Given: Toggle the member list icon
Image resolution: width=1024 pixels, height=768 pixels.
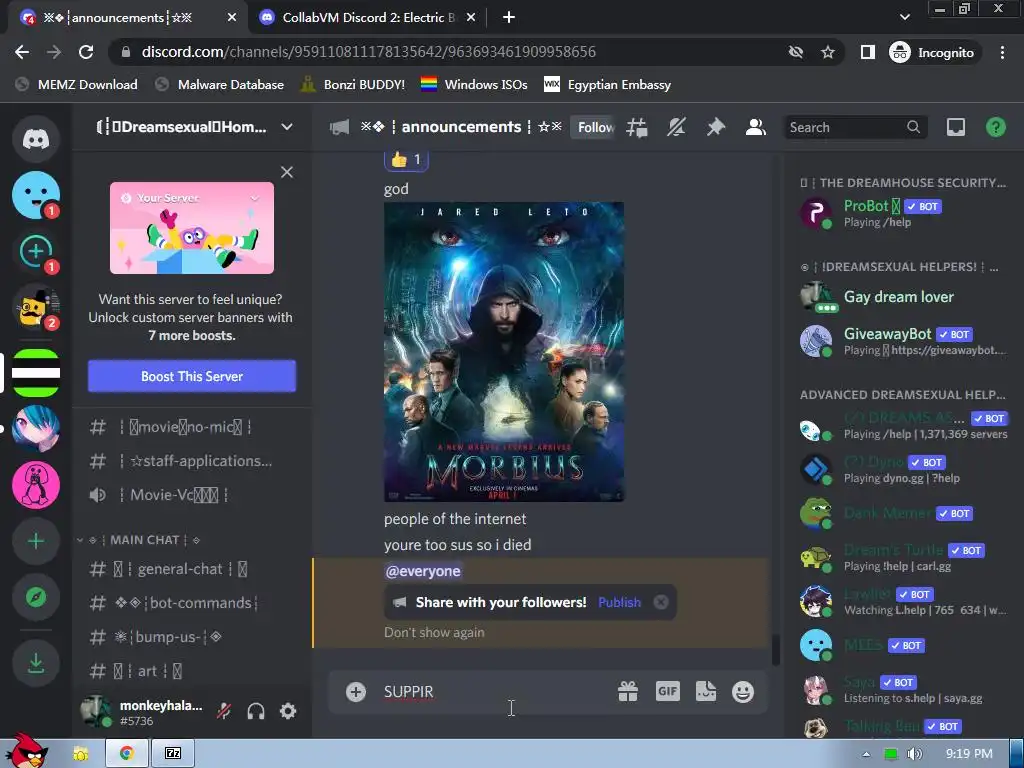Looking at the screenshot, I should pos(756,127).
